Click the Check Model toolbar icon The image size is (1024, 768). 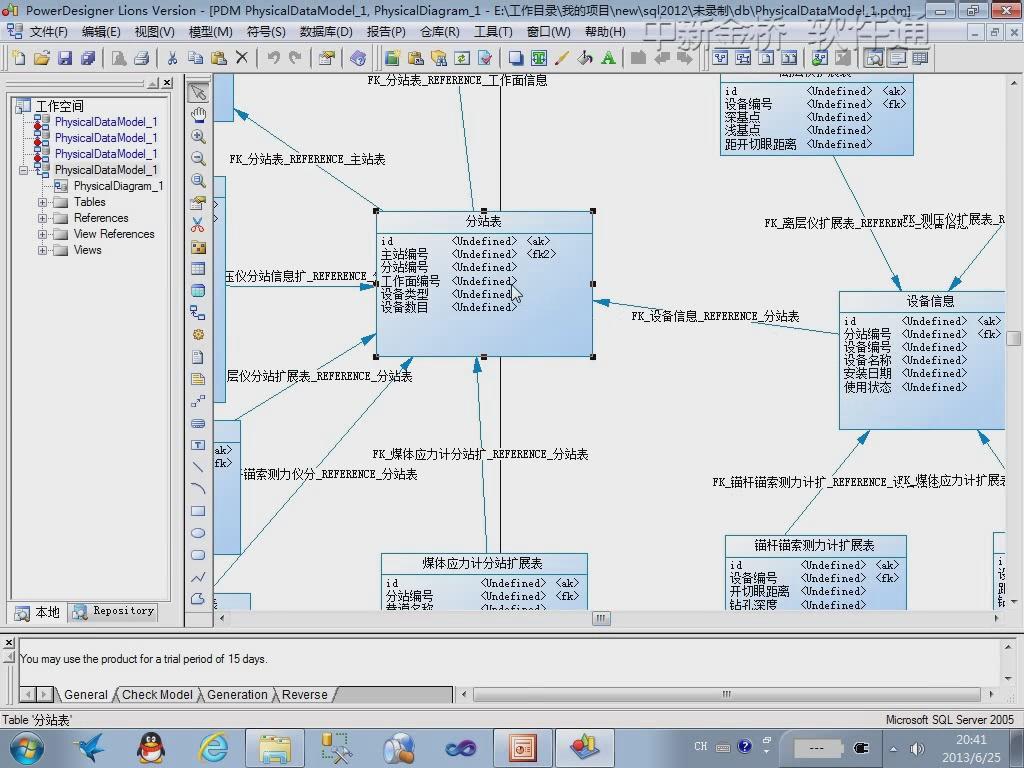[485, 58]
